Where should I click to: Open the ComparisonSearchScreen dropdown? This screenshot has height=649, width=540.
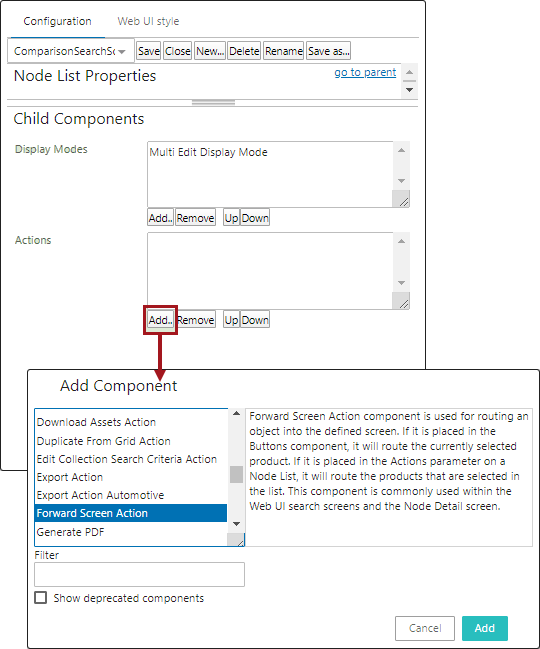(x=71, y=51)
